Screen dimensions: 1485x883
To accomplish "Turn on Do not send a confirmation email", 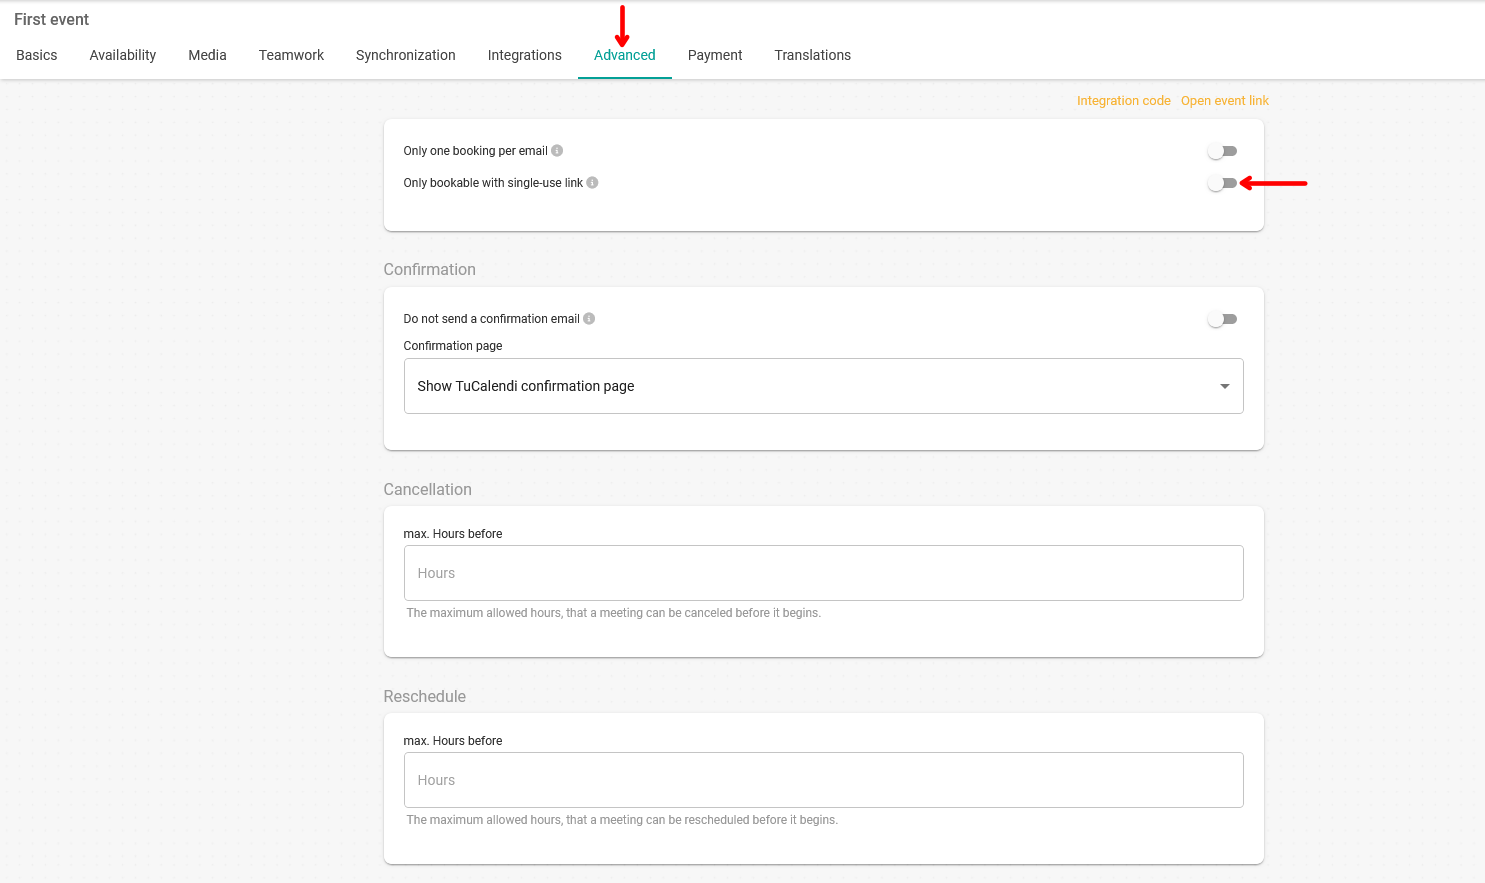I will (x=1222, y=319).
